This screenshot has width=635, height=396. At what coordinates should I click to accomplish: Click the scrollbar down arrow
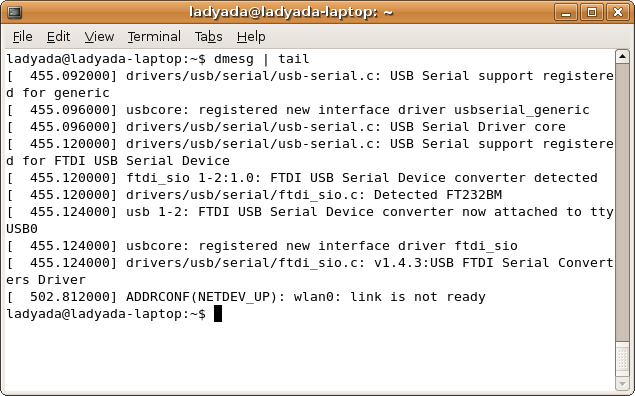click(x=622, y=383)
